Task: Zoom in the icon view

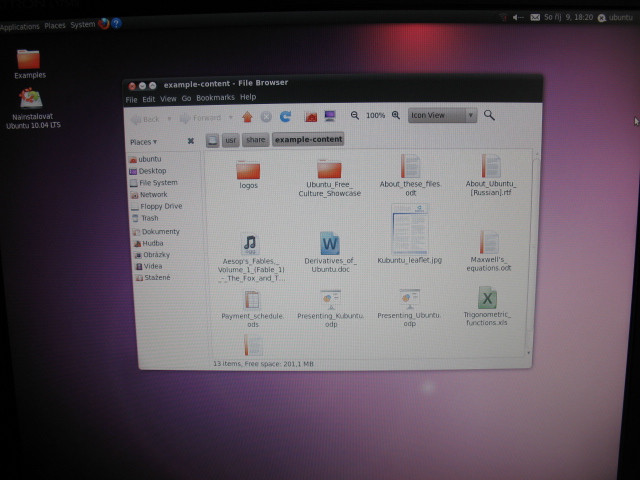Action: [x=396, y=115]
